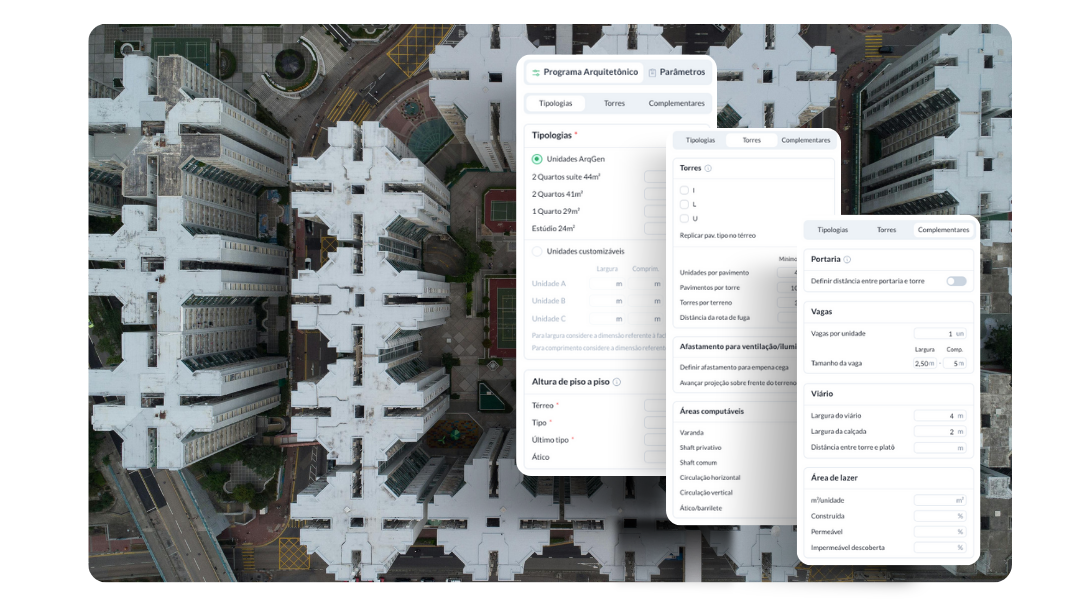Click info icon beside Torres heading
Image resolution: width=1080 pixels, height=608 pixels.
tap(708, 169)
